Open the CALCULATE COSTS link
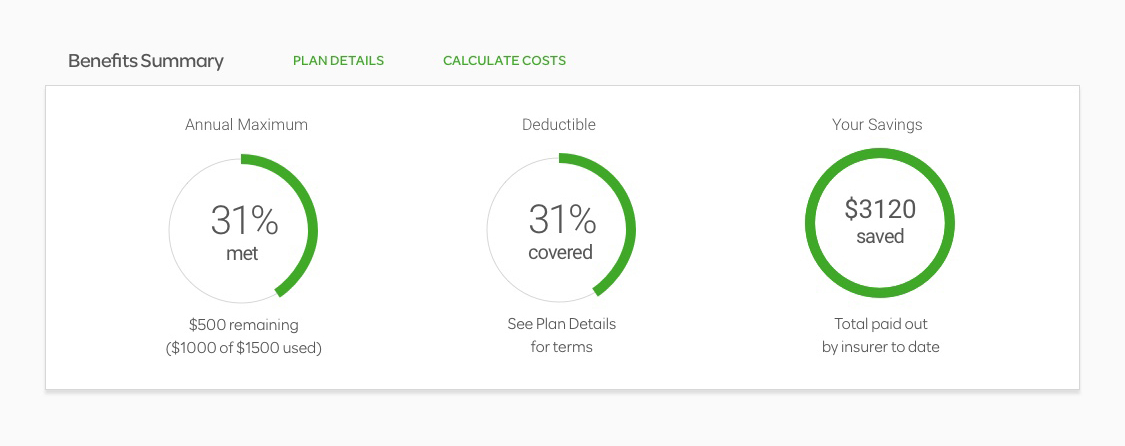 (x=504, y=61)
